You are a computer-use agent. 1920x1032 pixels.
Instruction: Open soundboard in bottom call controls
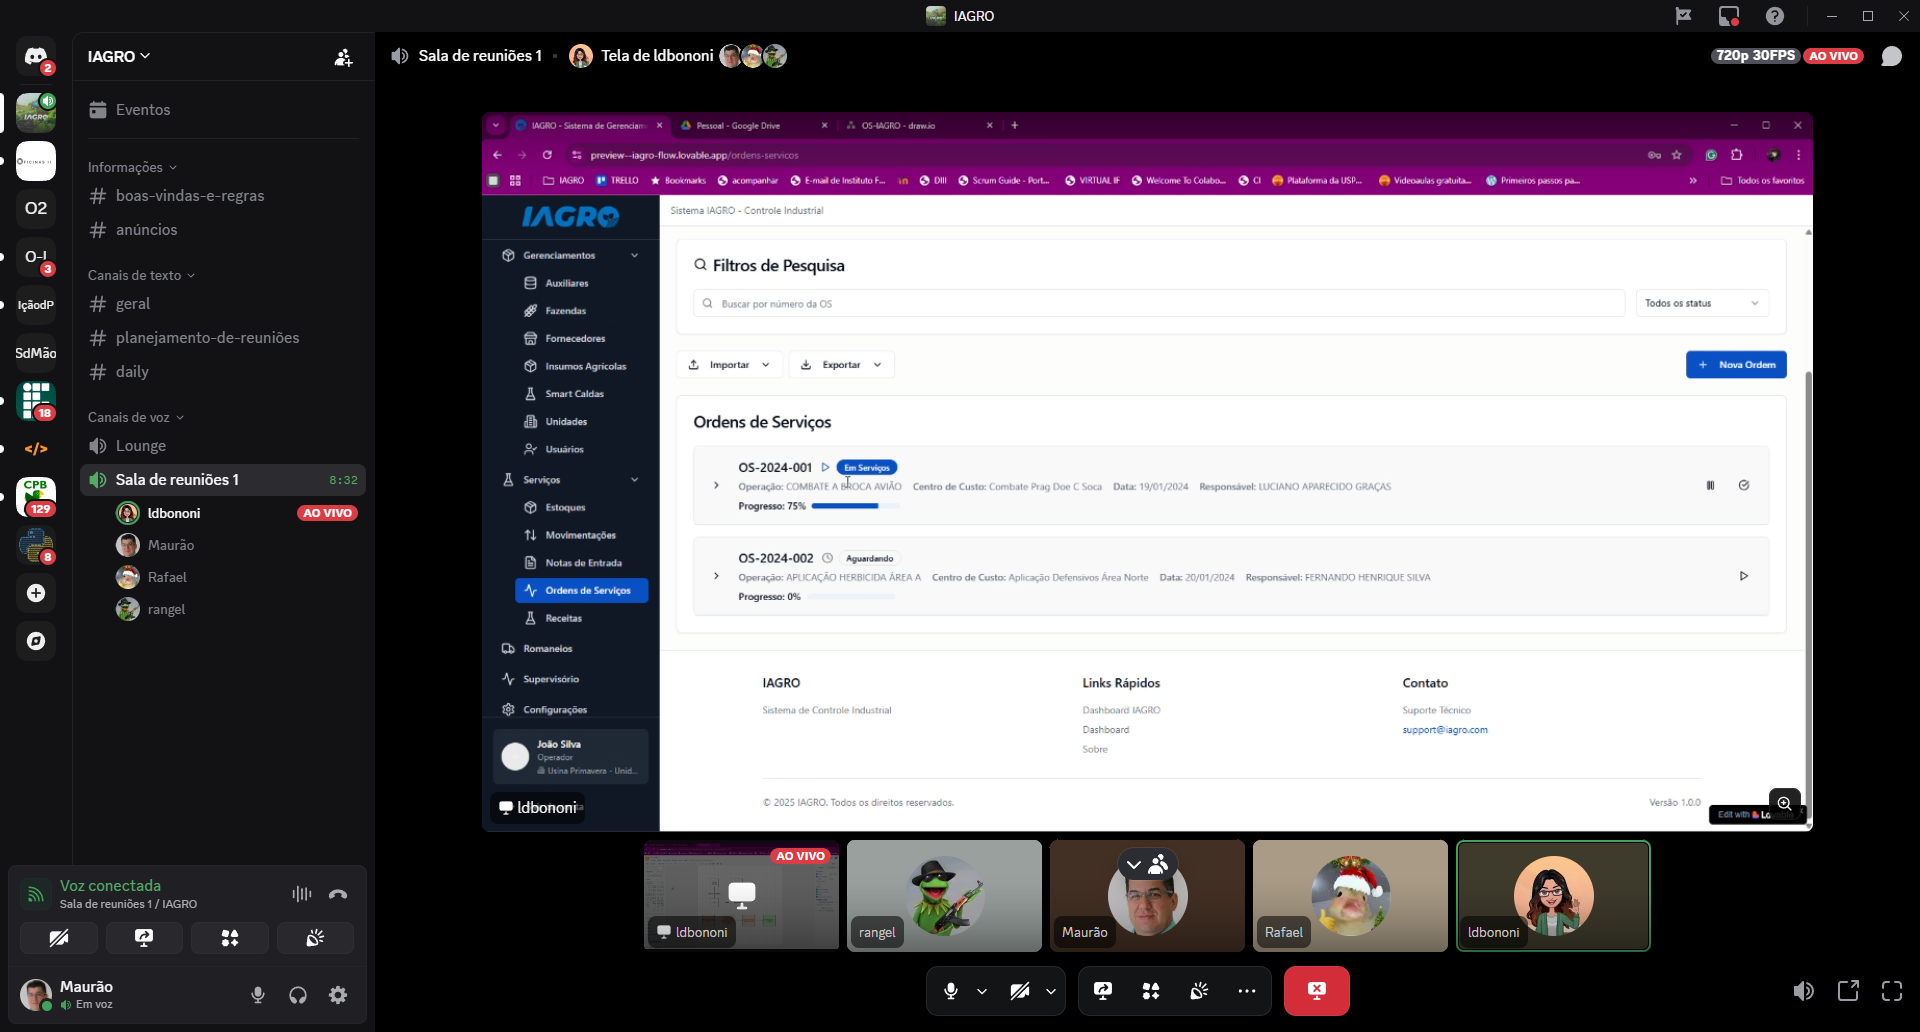pyautogui.click(x=1199, y=991)
